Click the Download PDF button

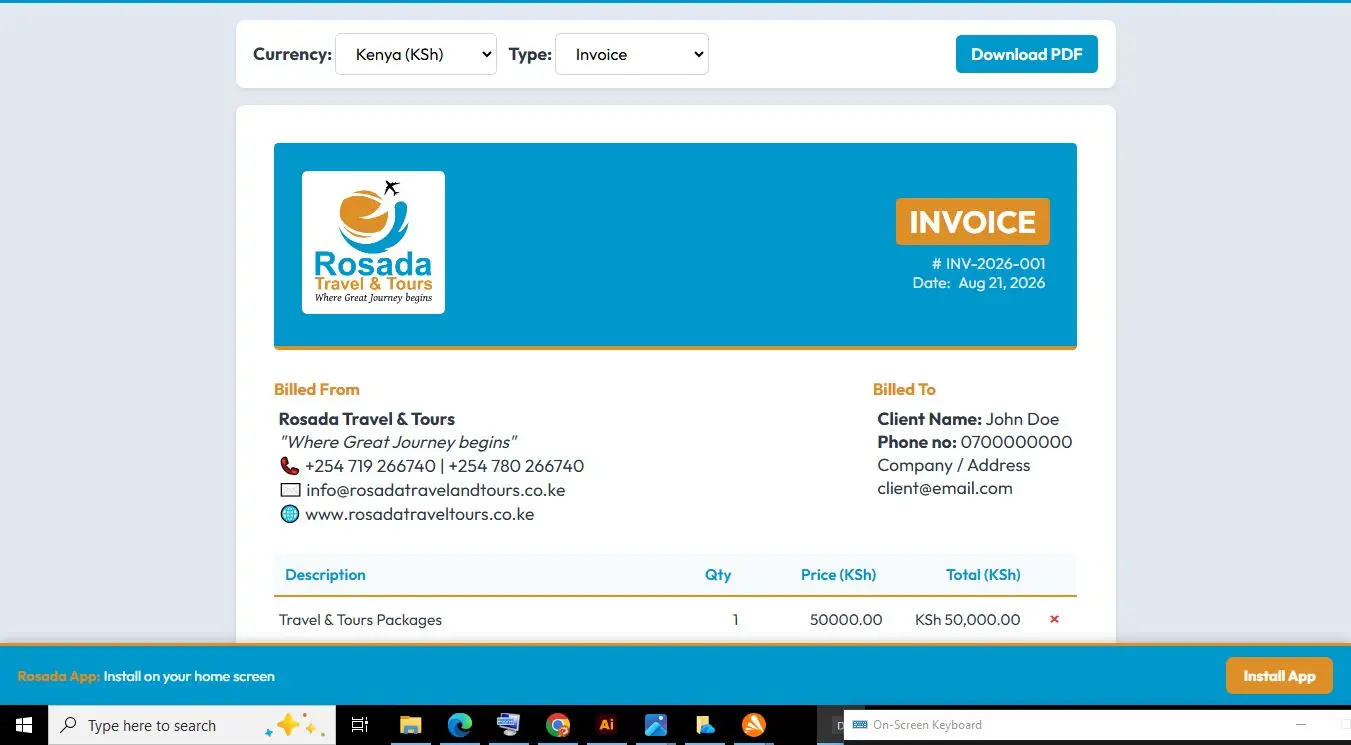coord(1027,54)
